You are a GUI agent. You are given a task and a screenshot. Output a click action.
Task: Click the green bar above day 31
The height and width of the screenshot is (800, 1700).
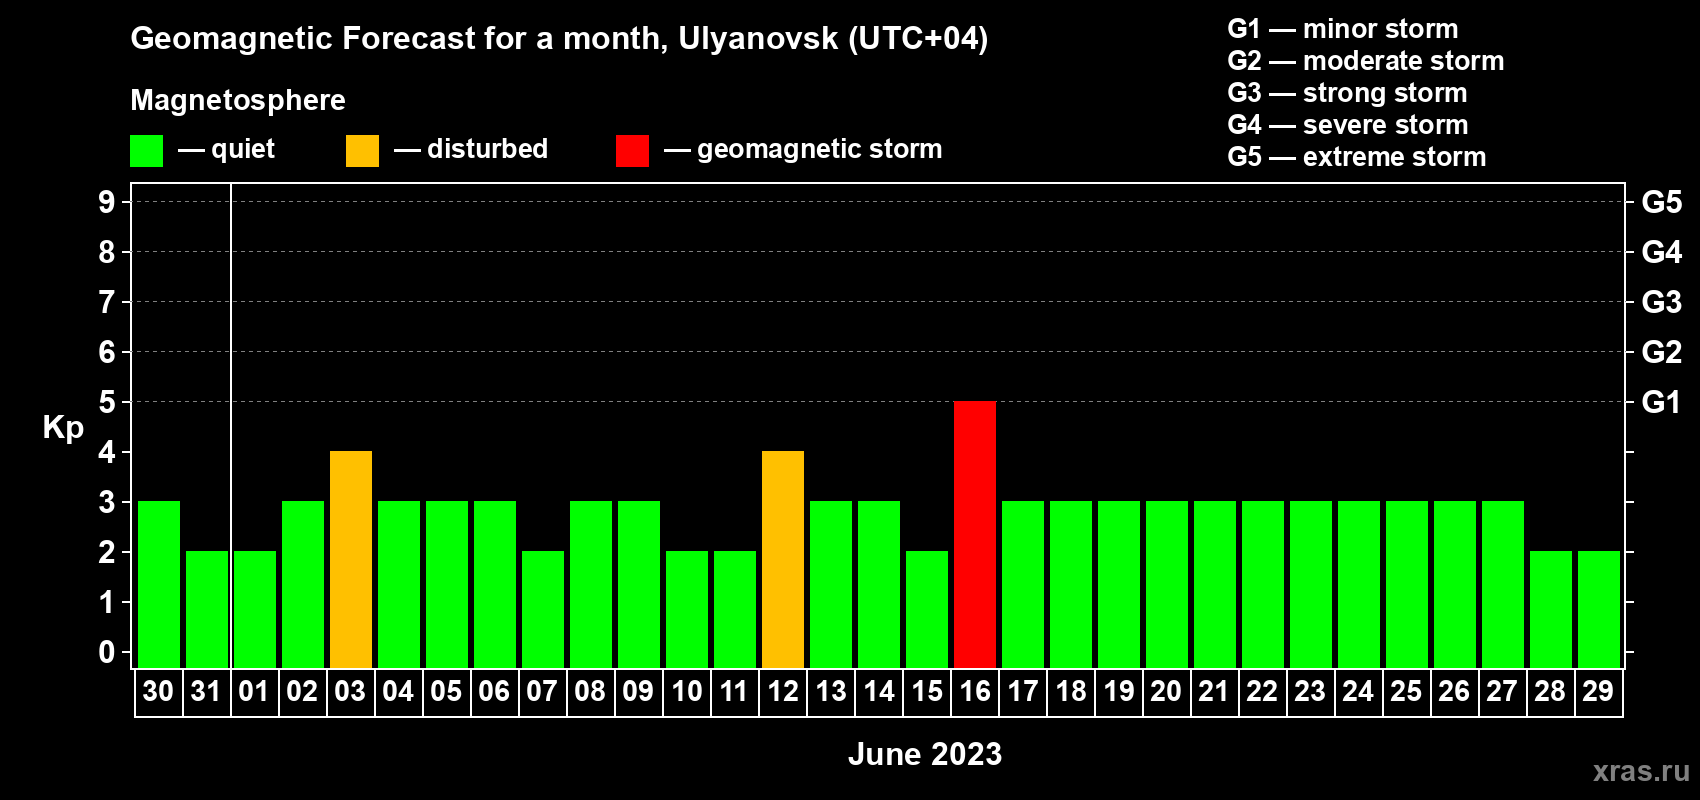click(207, 609)
